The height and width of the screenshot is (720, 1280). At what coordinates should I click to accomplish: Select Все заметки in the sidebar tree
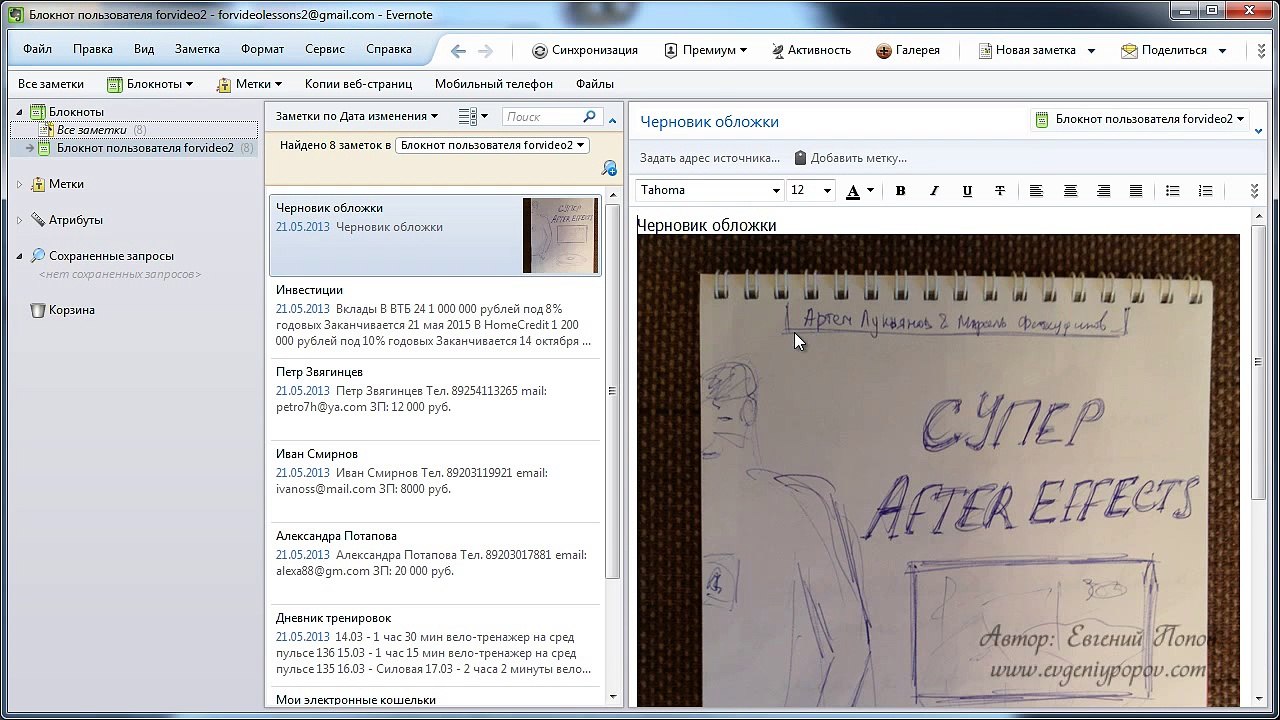92,130
